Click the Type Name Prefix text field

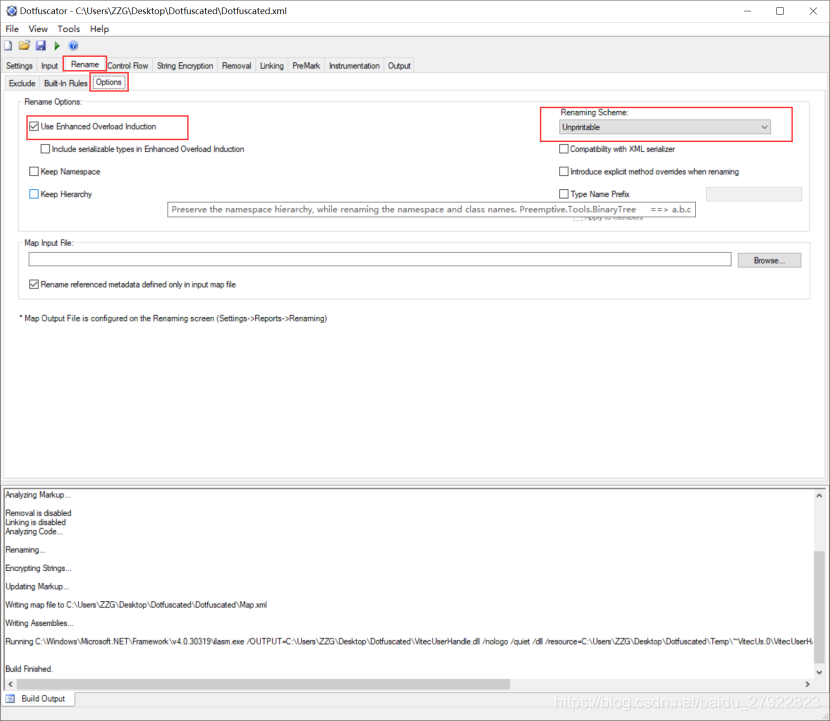click(x=754, y=194)
